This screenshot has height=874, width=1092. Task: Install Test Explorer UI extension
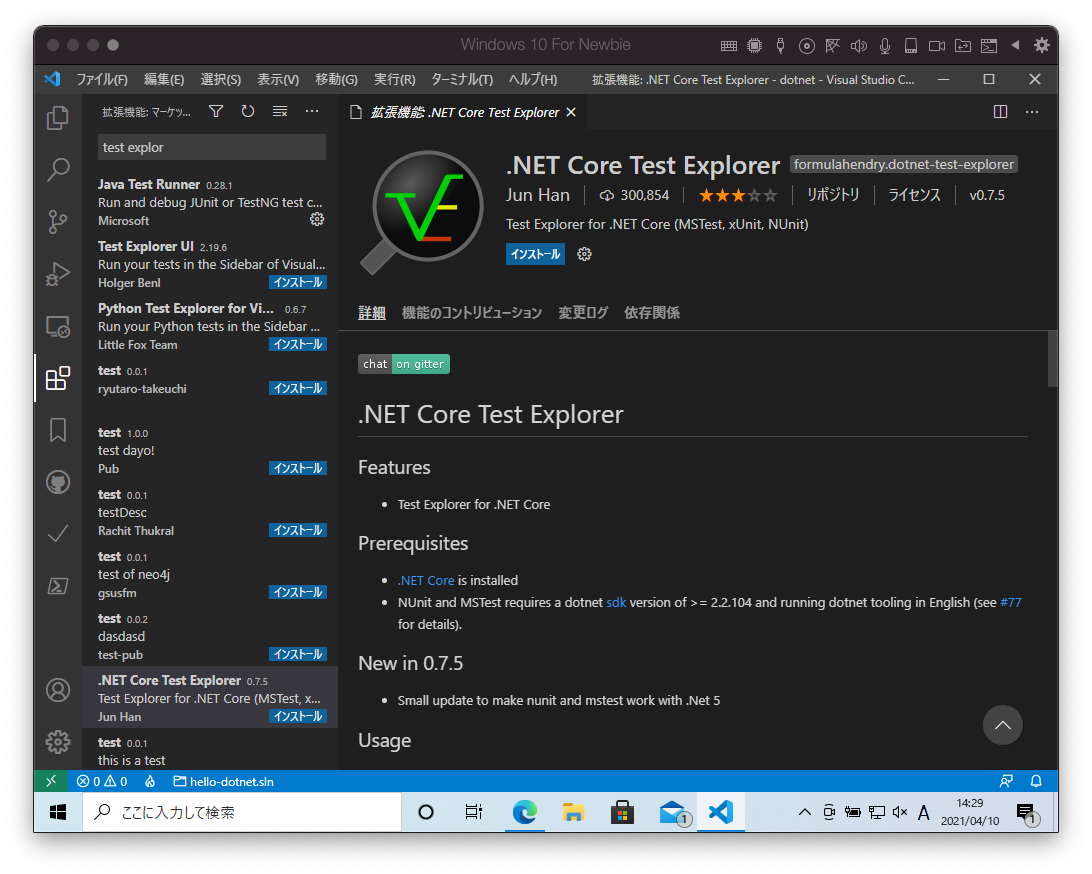297,282
